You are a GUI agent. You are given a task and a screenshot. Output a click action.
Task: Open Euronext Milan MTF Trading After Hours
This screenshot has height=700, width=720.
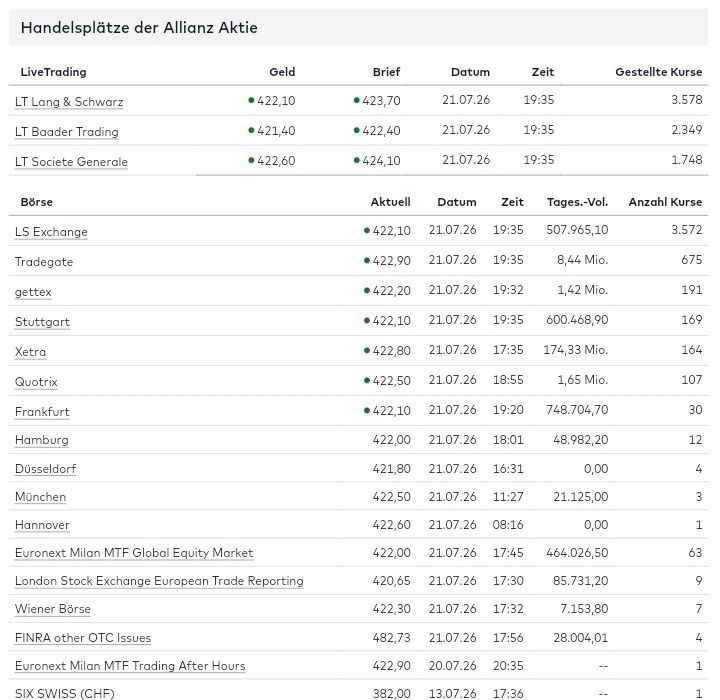point(130,666)
